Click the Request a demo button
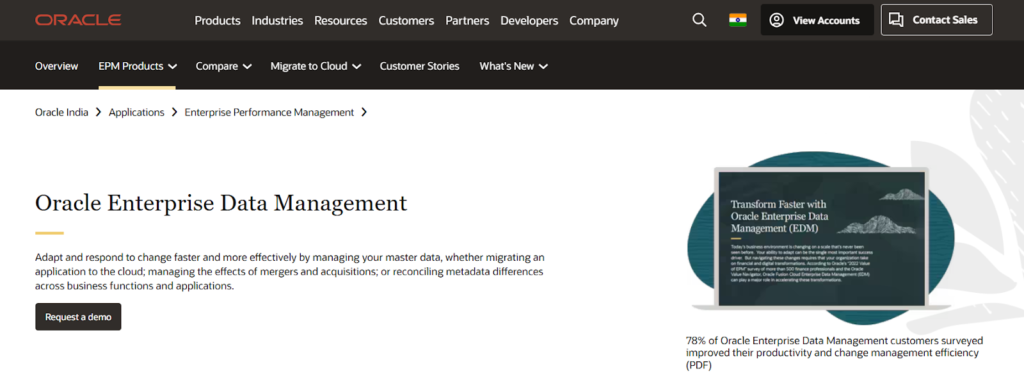 tap(78, 317)
